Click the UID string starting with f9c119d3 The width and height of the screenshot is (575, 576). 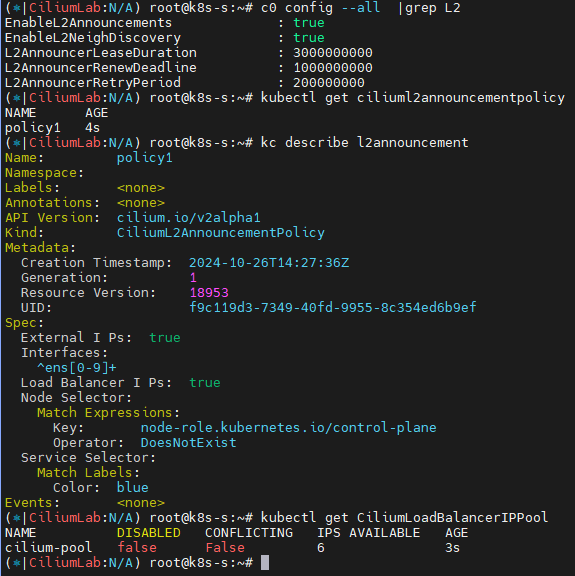[333, 308]
